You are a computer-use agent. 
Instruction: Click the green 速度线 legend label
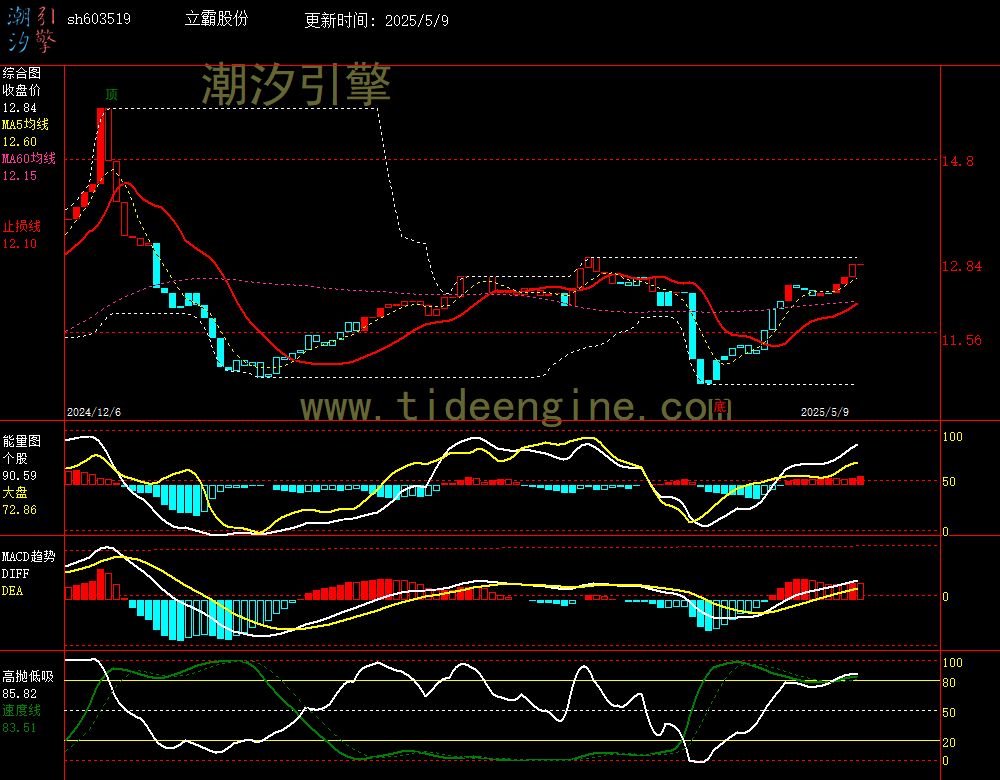[x=21, y=710]
